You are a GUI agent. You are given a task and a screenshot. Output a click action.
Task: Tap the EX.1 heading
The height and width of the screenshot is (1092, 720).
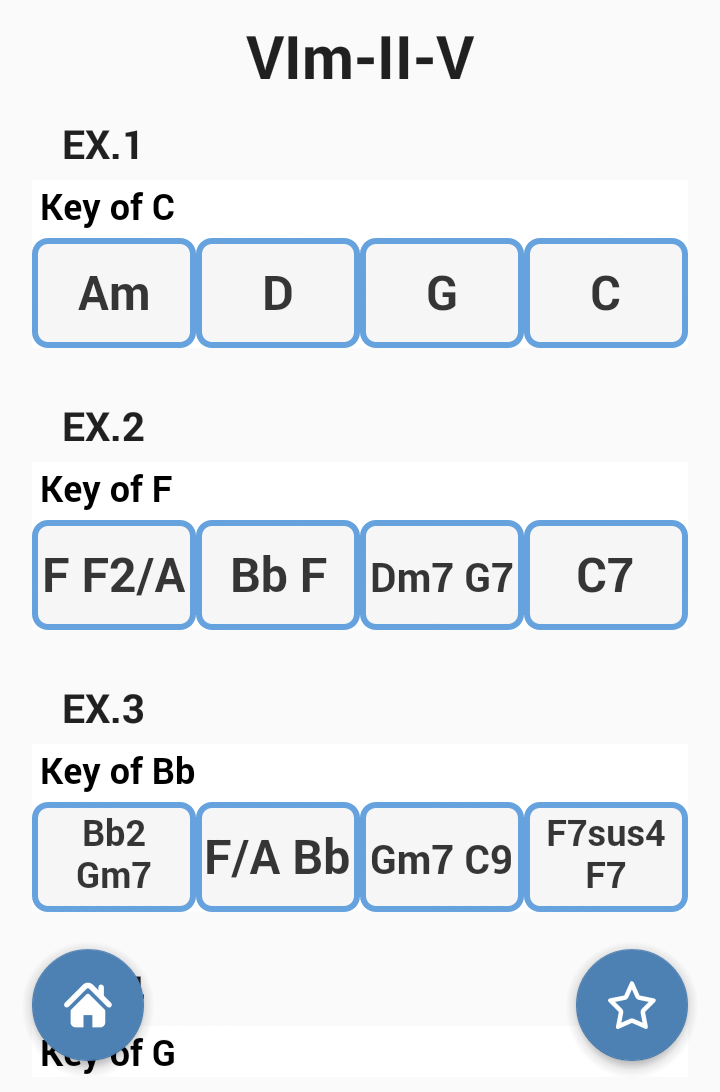point(102,146)
